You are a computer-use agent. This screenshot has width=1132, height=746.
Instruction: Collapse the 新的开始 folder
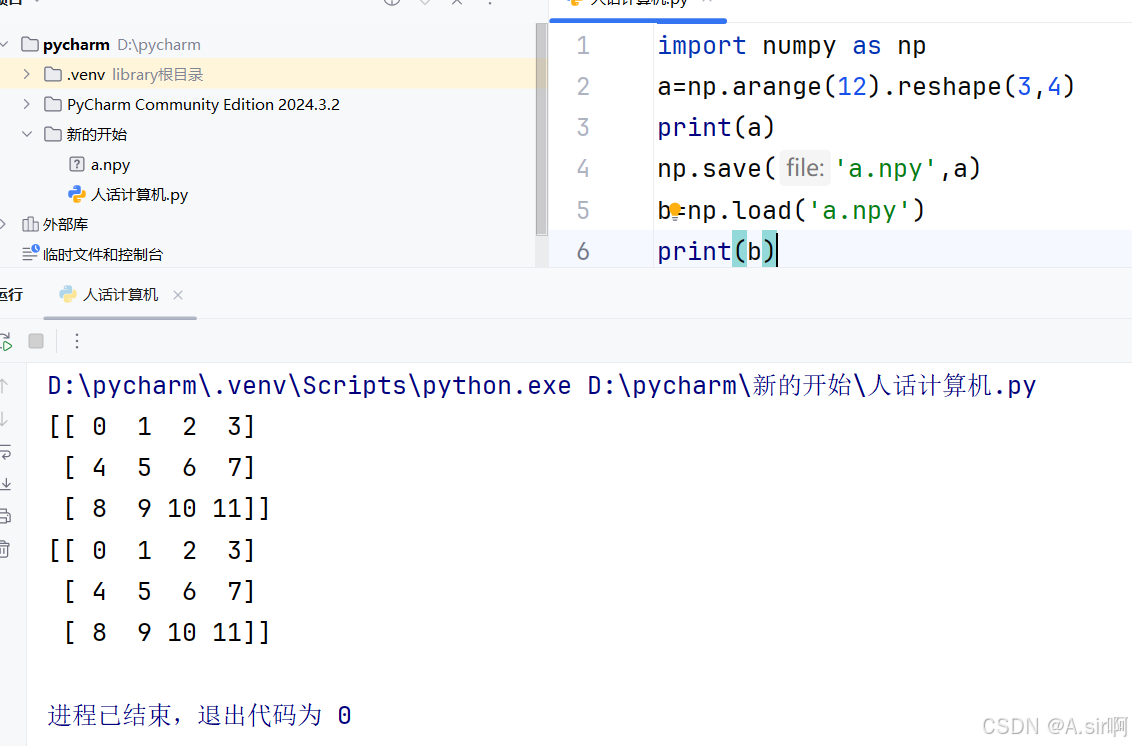(x=26, y=133)
